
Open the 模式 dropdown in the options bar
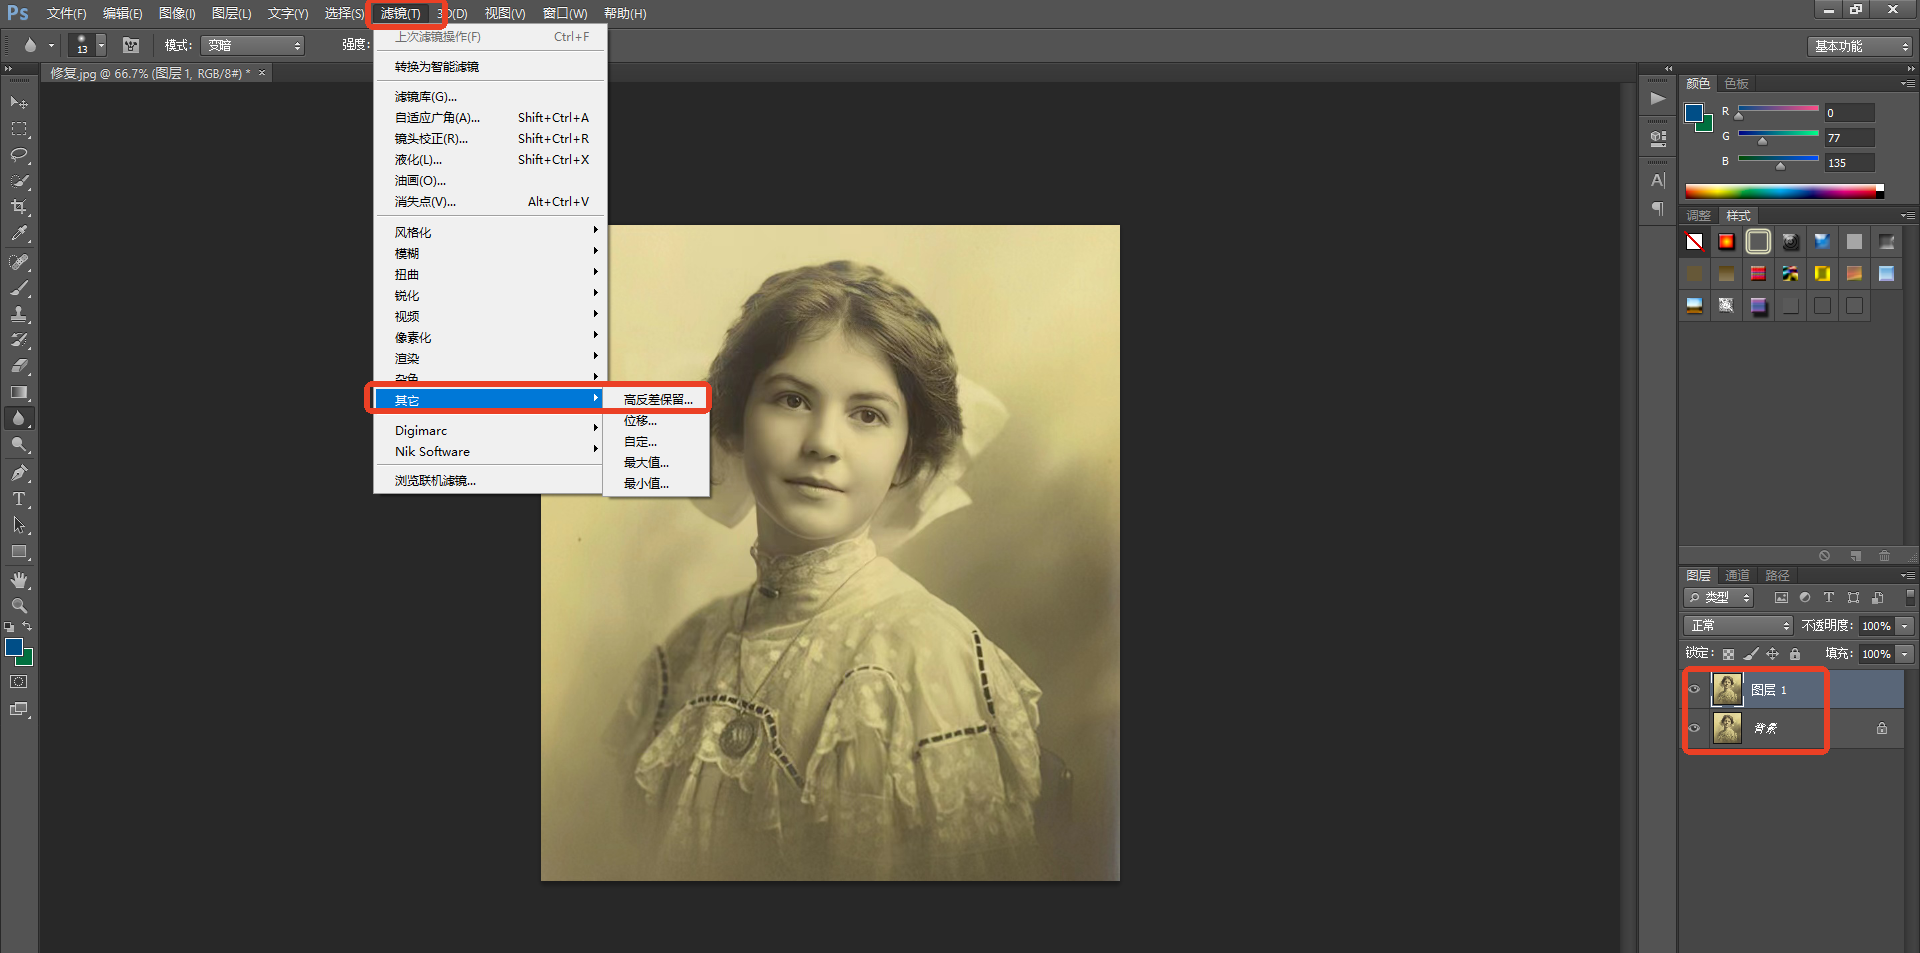click(x=253, y=46)
